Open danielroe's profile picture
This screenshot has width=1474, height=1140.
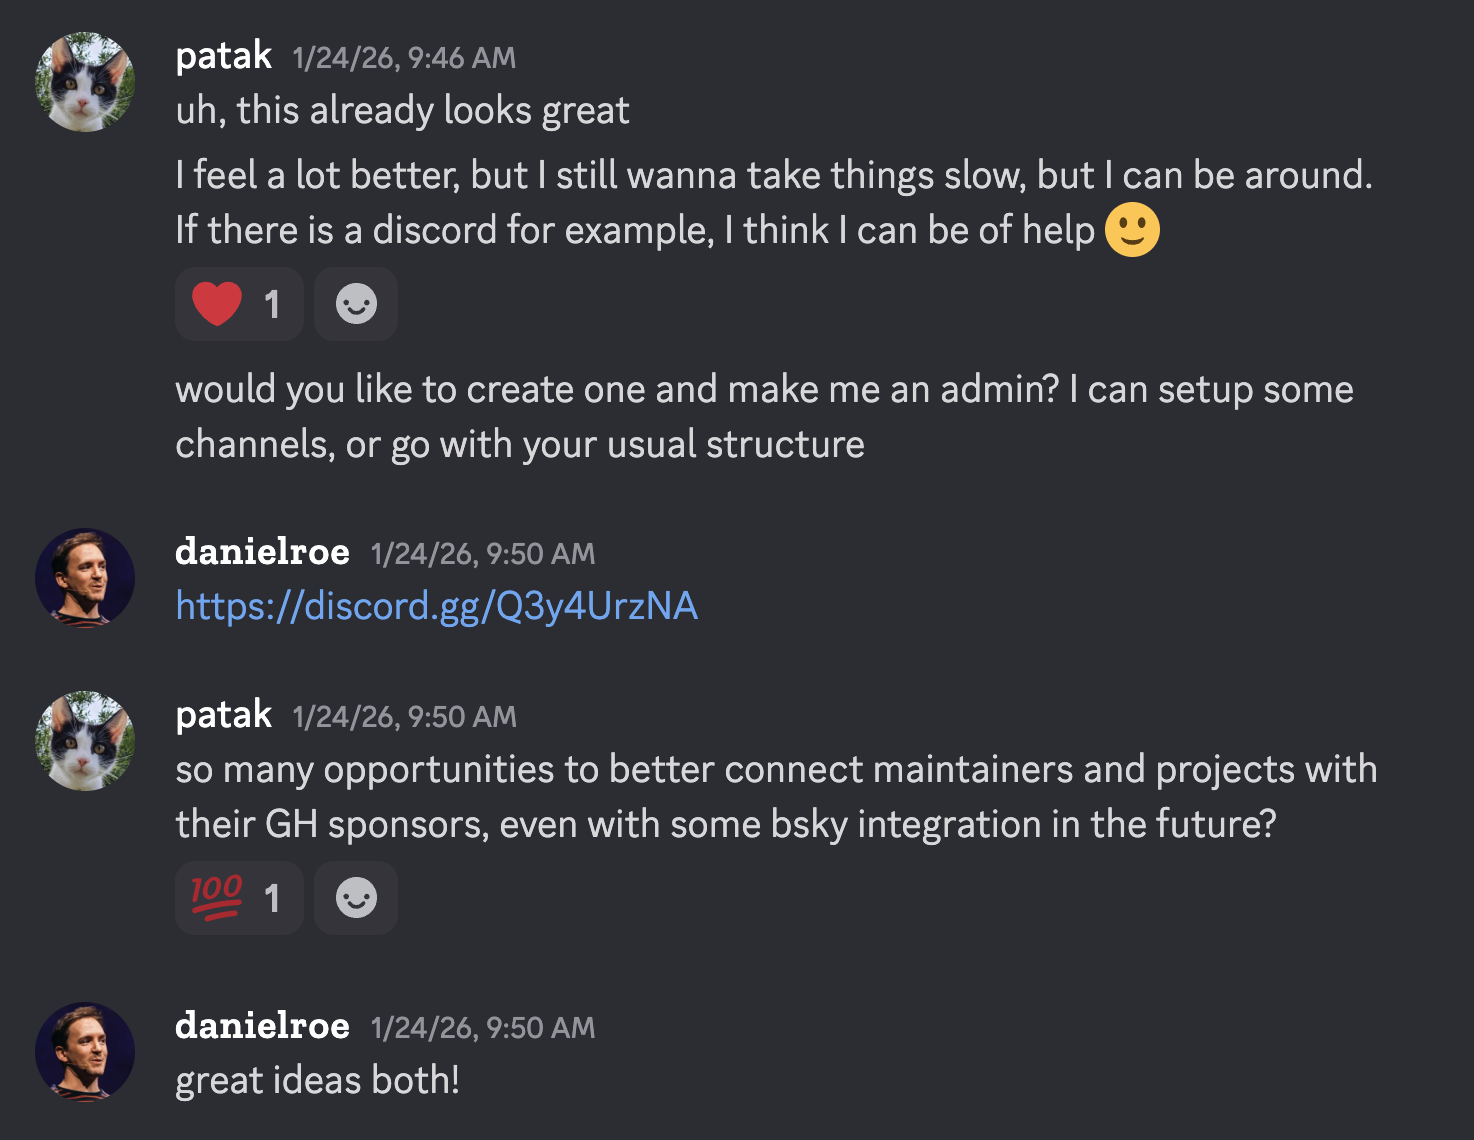(84, 578)
